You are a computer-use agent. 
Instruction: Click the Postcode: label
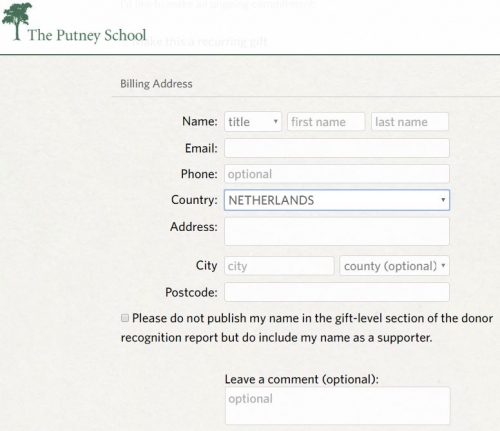tap(191, 292)
